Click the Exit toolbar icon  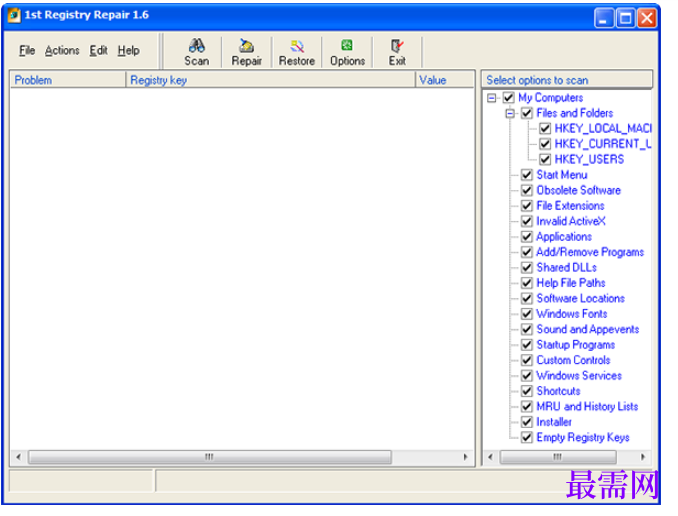397,45
